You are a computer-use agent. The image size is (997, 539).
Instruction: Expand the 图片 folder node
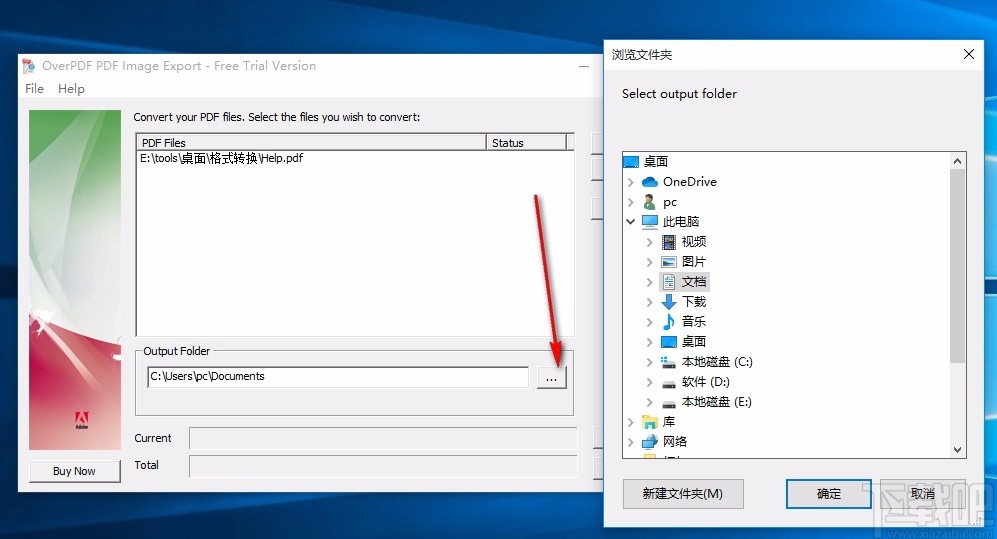pos(649,262)
